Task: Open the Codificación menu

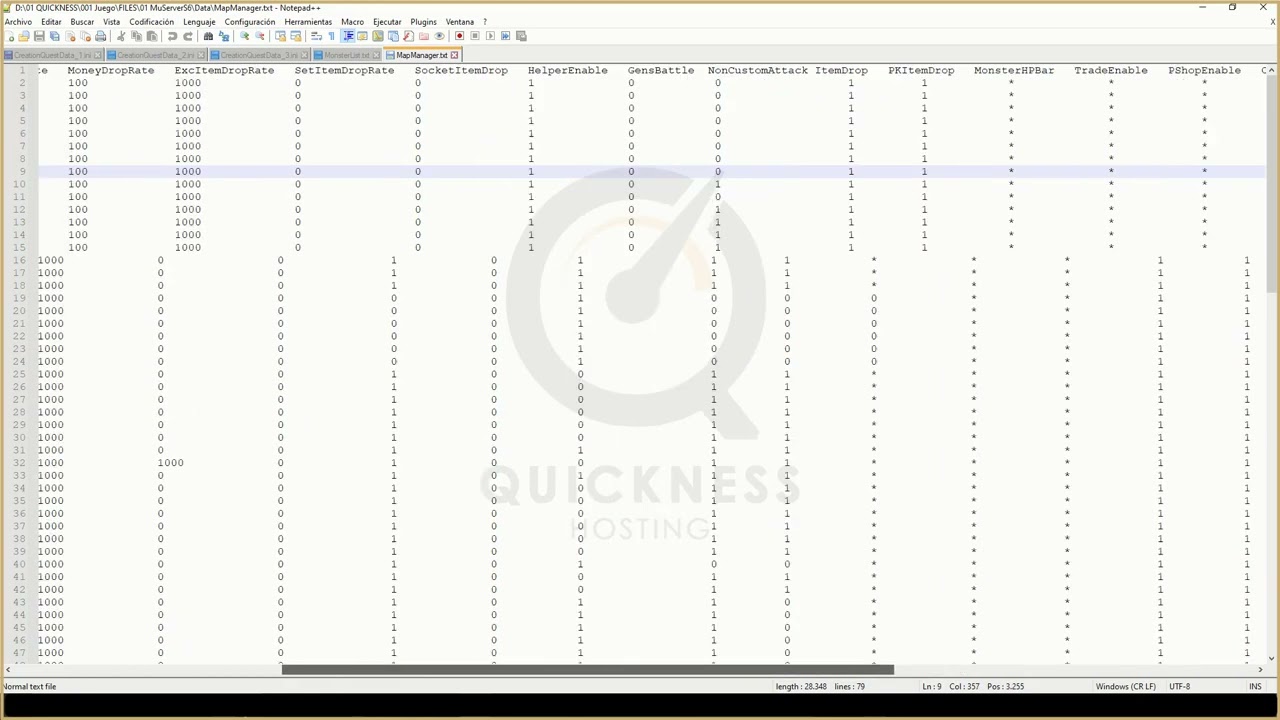Action: pos(151,22)
